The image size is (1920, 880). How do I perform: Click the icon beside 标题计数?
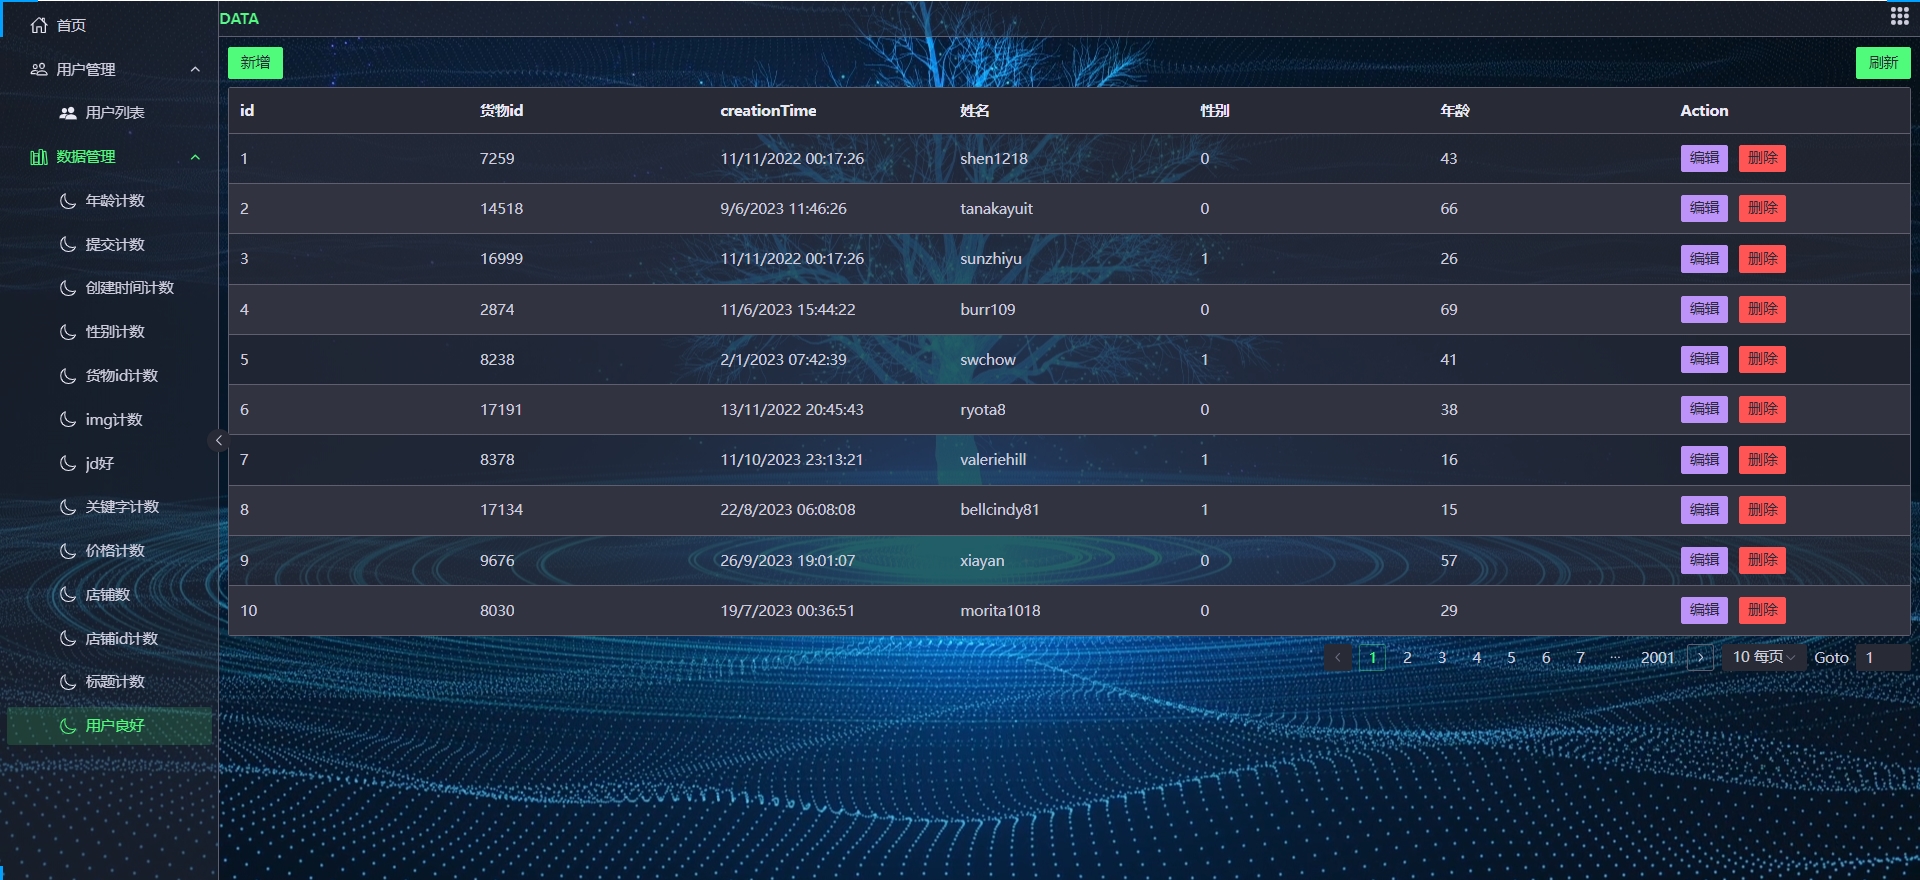point(68,682)
